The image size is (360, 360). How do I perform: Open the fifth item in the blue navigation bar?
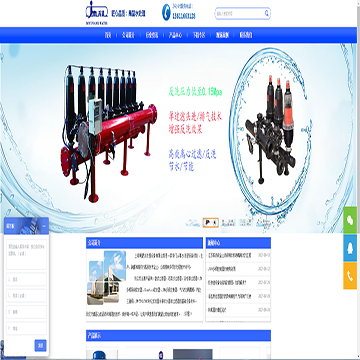click(x=199, y=35)
